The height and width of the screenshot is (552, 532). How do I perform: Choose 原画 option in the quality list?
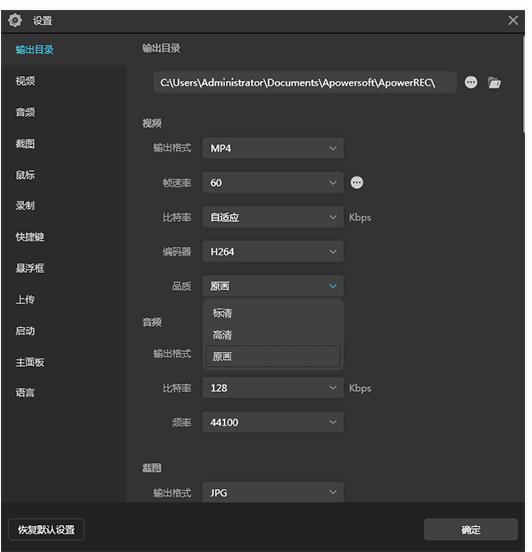pyautogui.click(x=273, y=357)
